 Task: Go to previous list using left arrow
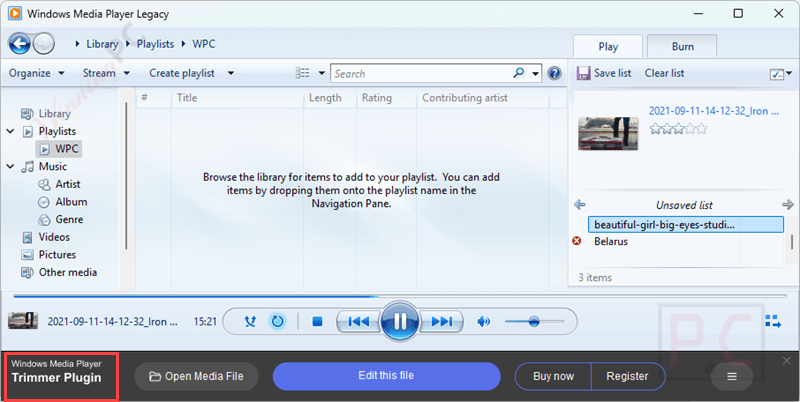(x=580, y=205)
